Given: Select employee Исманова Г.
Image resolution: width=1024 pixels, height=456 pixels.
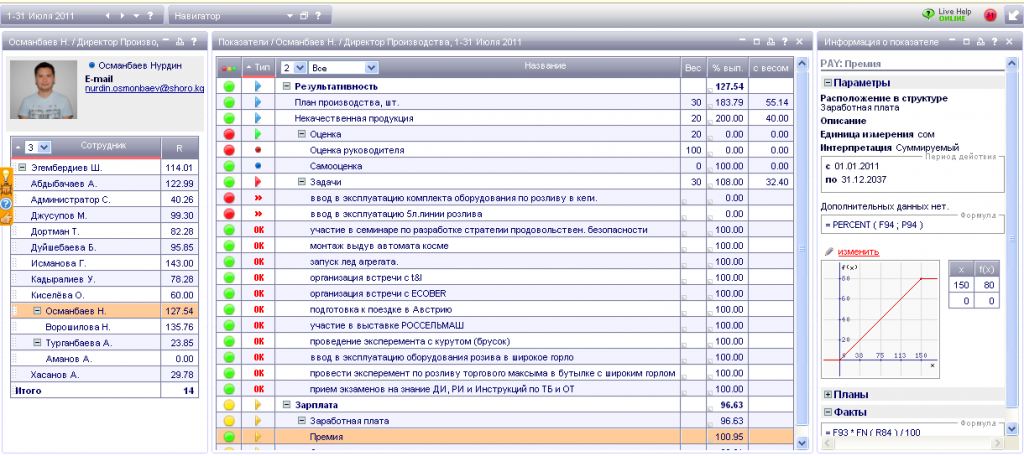Looking at the screenshot, I should [x=104, y=263].
